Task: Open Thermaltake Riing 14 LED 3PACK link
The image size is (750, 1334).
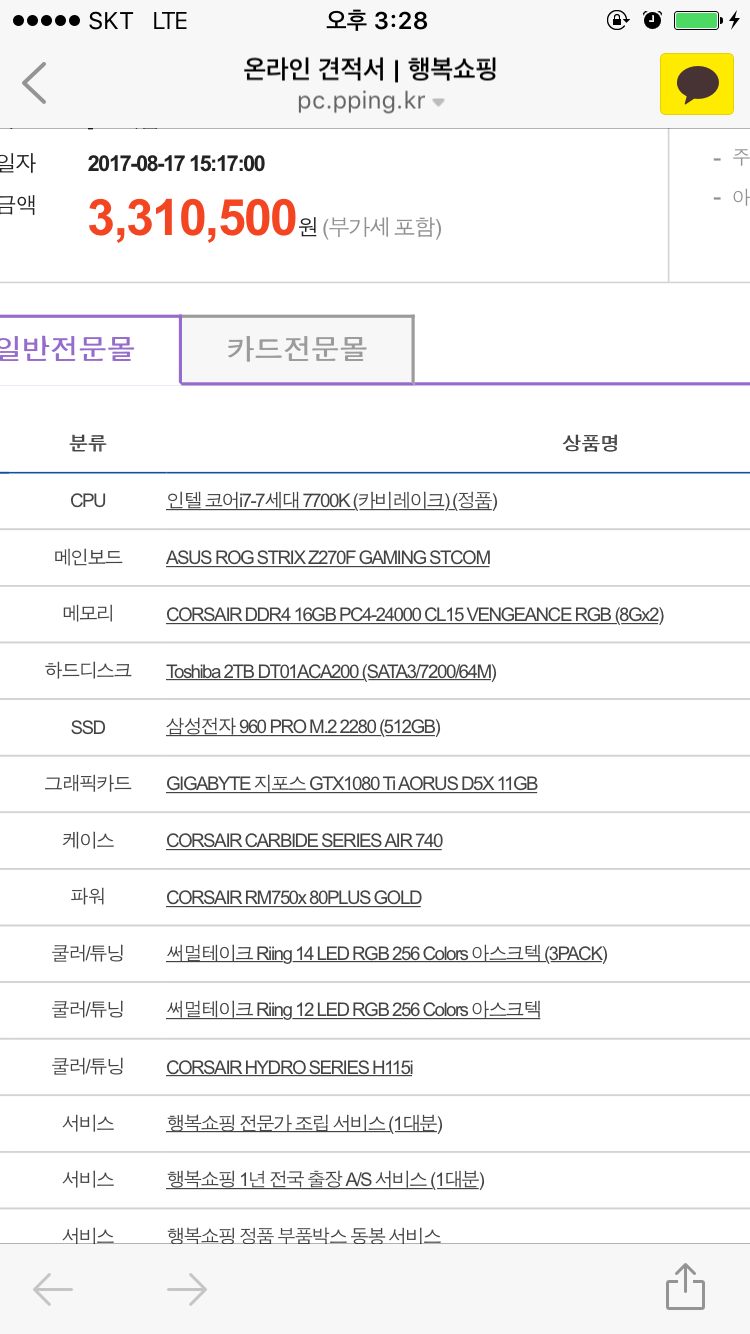Action: tap(386, 954)
